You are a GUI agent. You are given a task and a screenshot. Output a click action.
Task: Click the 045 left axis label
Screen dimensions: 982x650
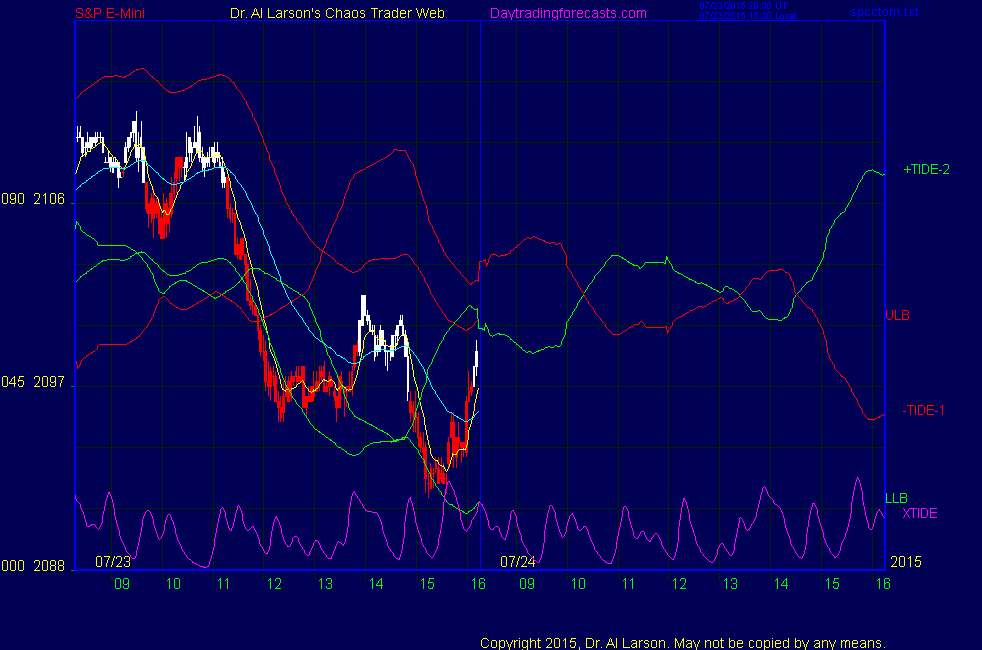click(12, 383)
